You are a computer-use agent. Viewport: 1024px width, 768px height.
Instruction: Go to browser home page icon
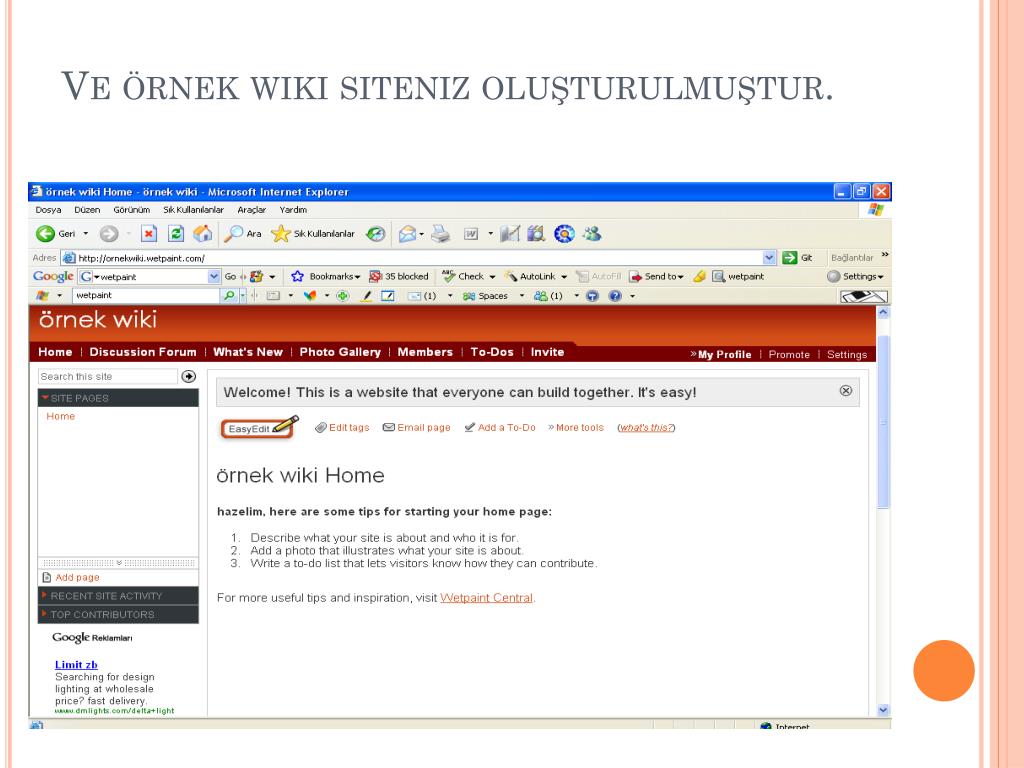(x=202, y=234)
